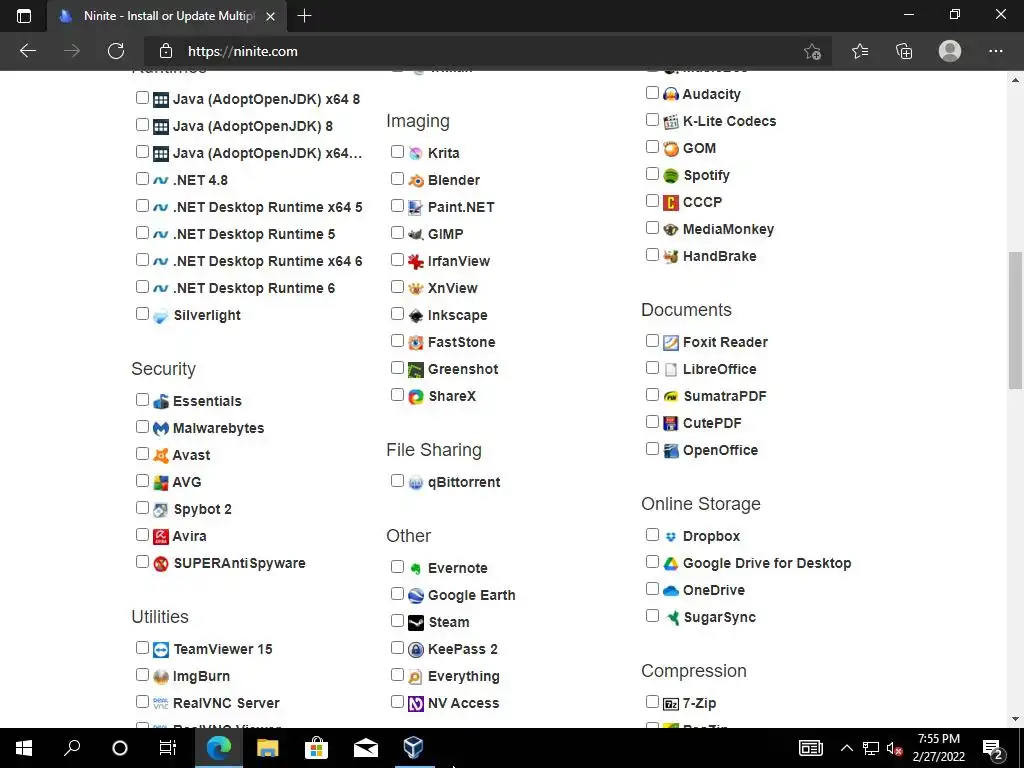Tick the AVG checkbox
This screenshot has height=768, width=1024.
pos(142,481)
